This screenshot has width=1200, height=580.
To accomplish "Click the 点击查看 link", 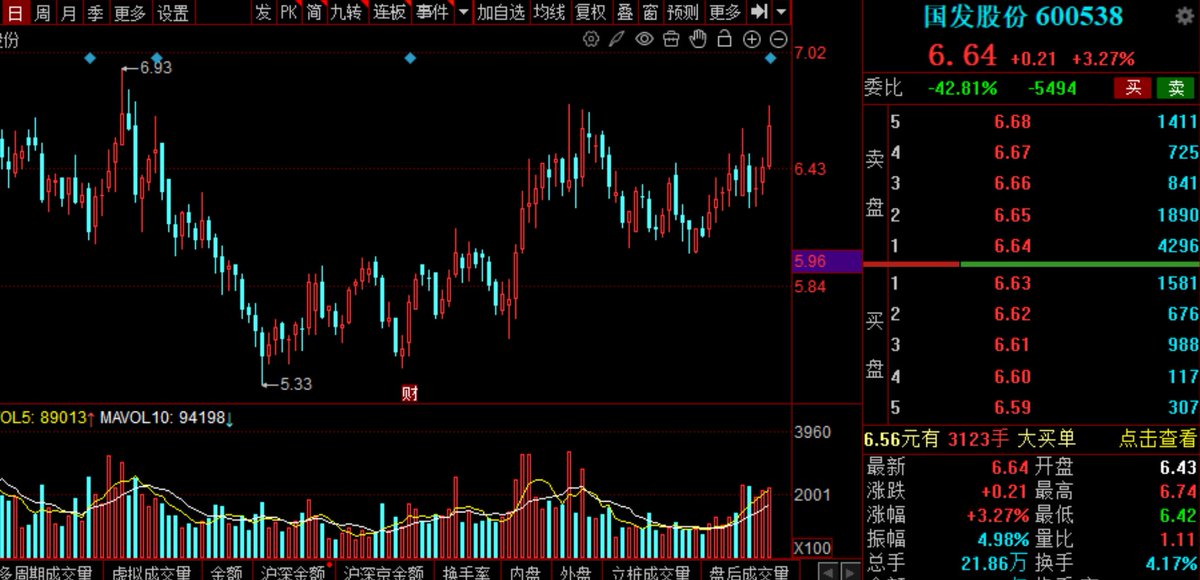I will (1157, 438).
